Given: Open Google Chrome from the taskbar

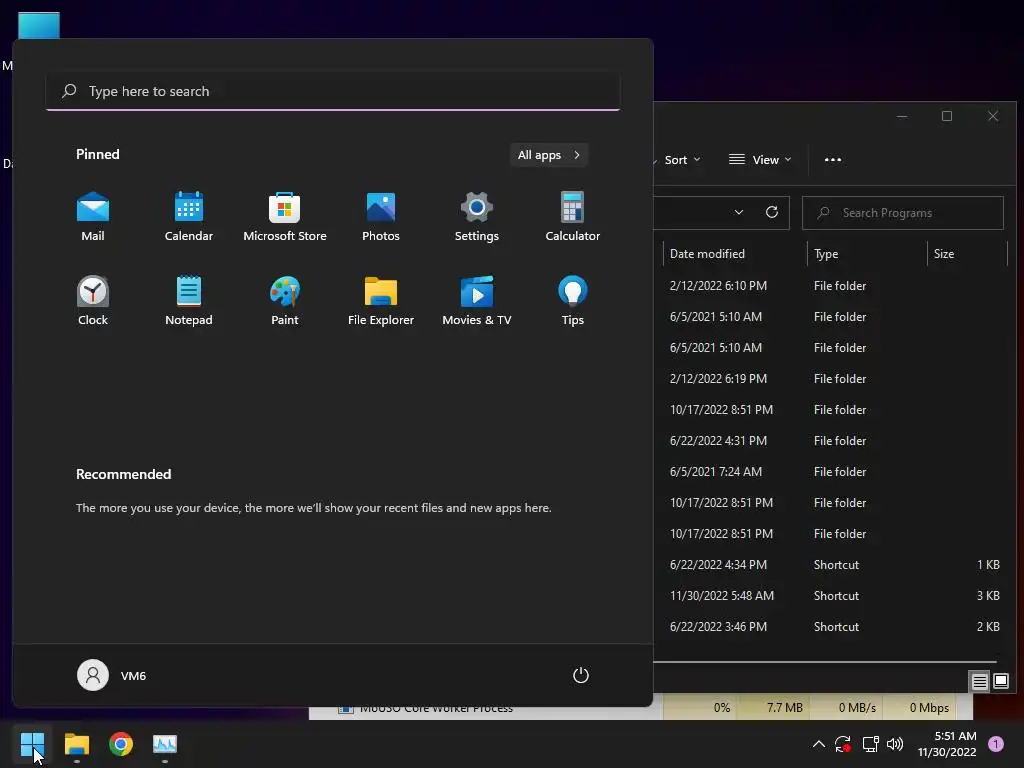Looking at the screenshot, I should point(121,744).
